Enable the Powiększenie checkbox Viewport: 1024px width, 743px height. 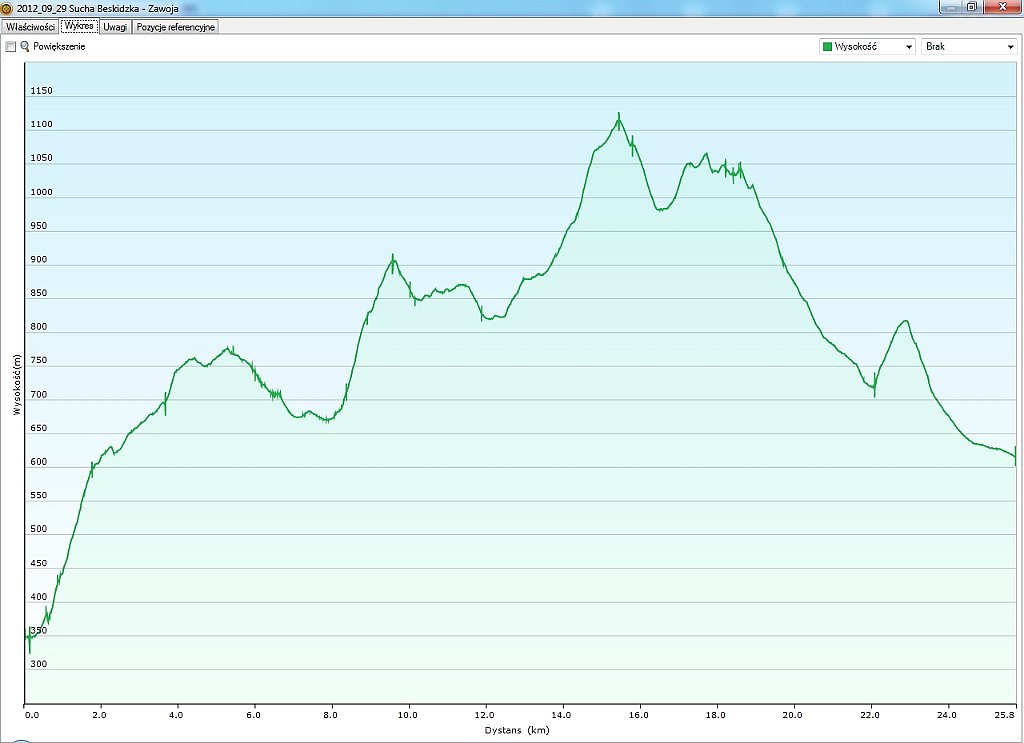point(11,47)
